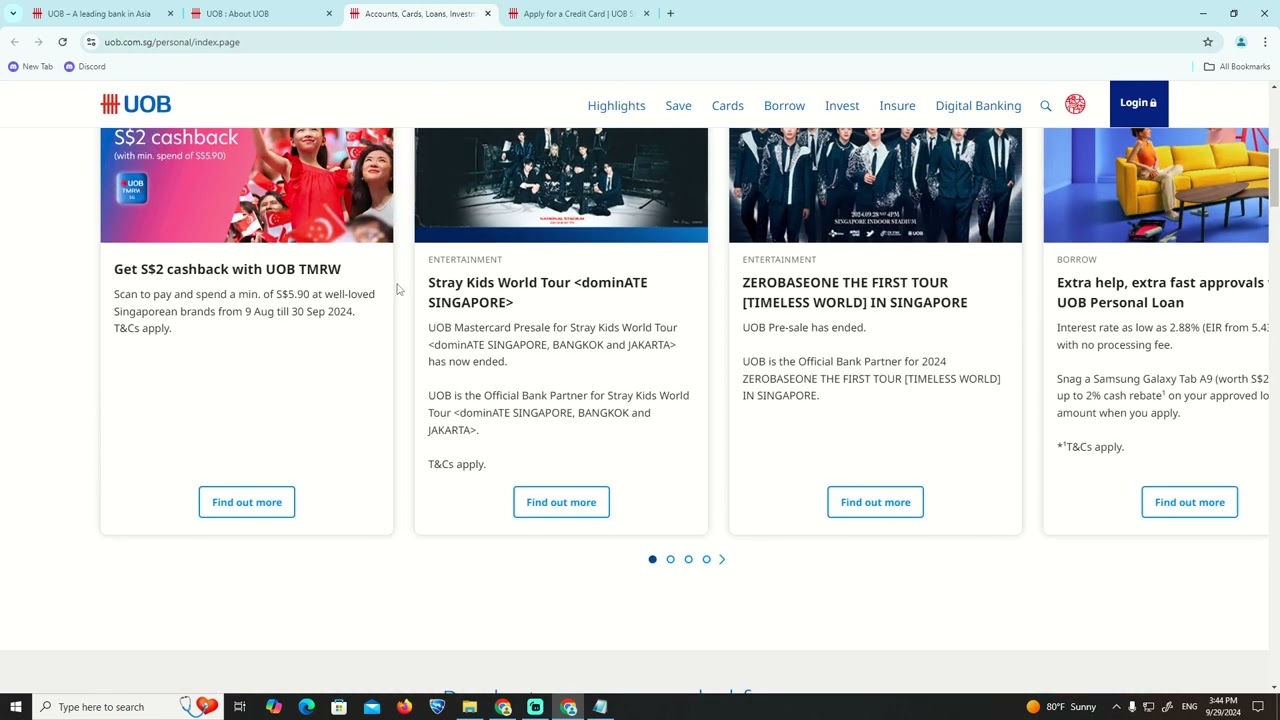Open the site search magnifier icon

click(1046, 105)
